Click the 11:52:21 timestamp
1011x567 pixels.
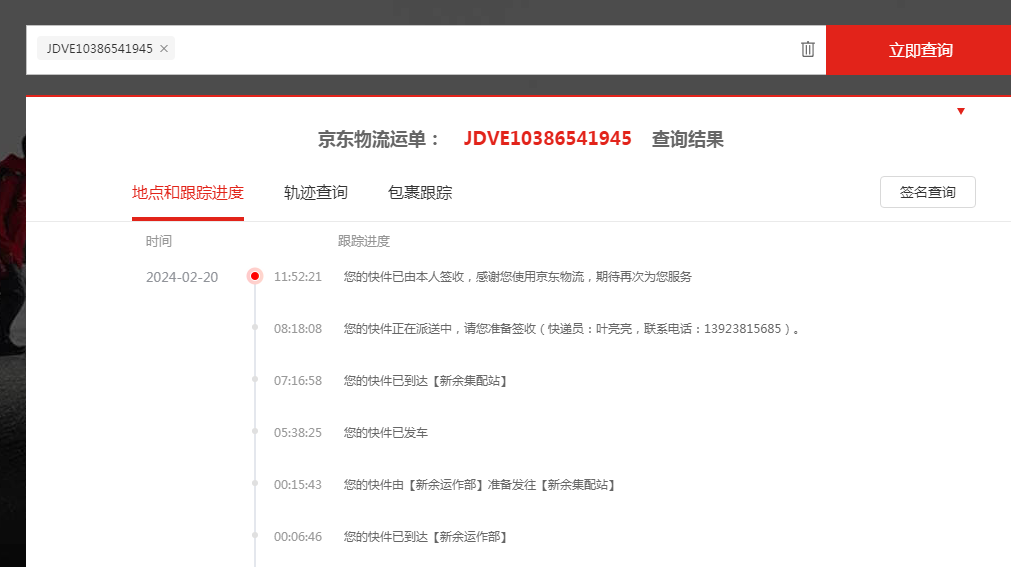pyautogui.click(x=298, y=277)
